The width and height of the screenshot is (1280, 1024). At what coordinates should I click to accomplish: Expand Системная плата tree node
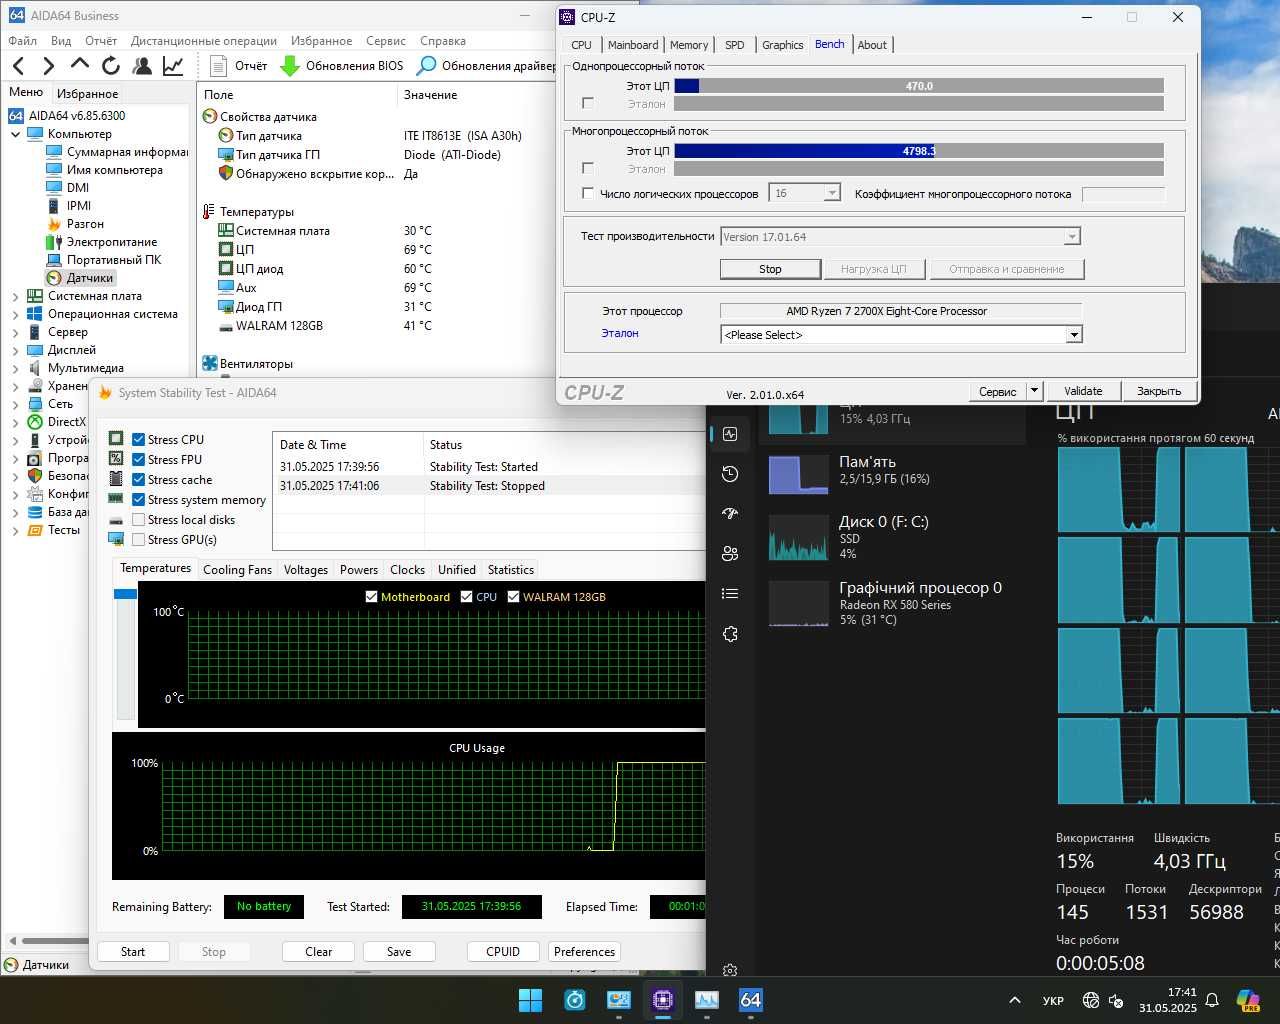(15, 296)
